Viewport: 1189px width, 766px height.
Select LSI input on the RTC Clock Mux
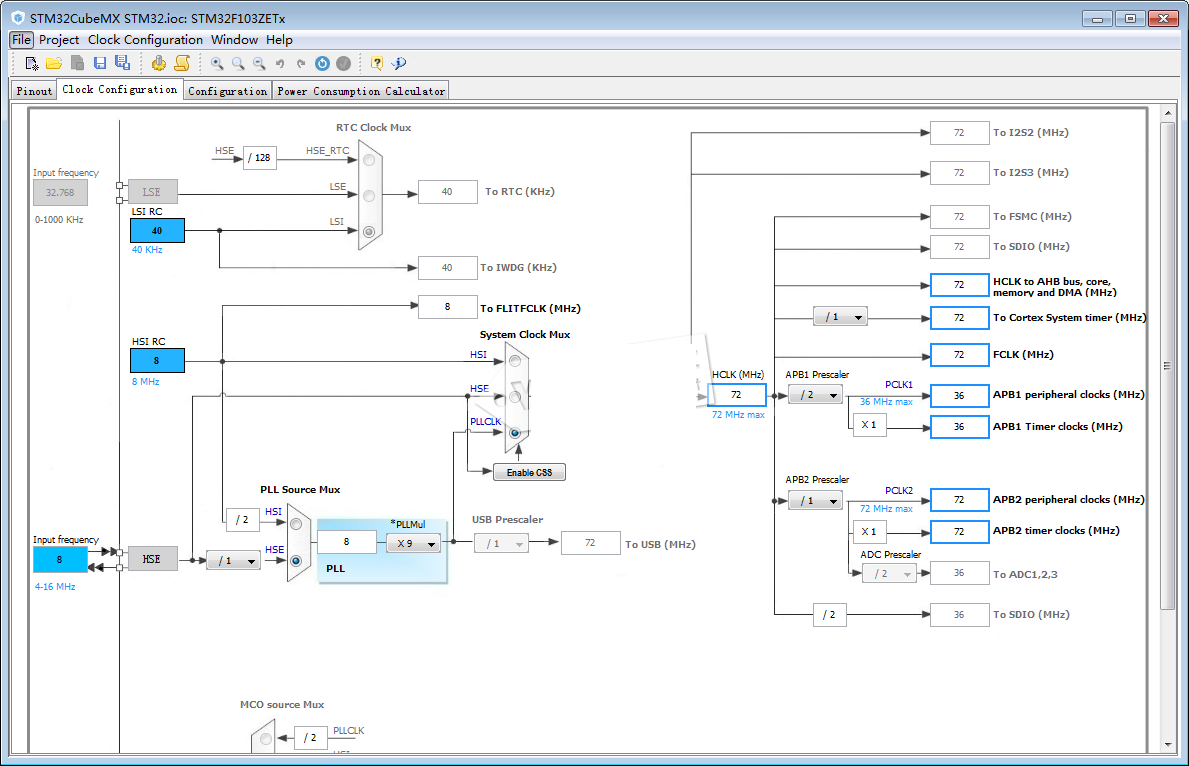[x=369, y=231]
